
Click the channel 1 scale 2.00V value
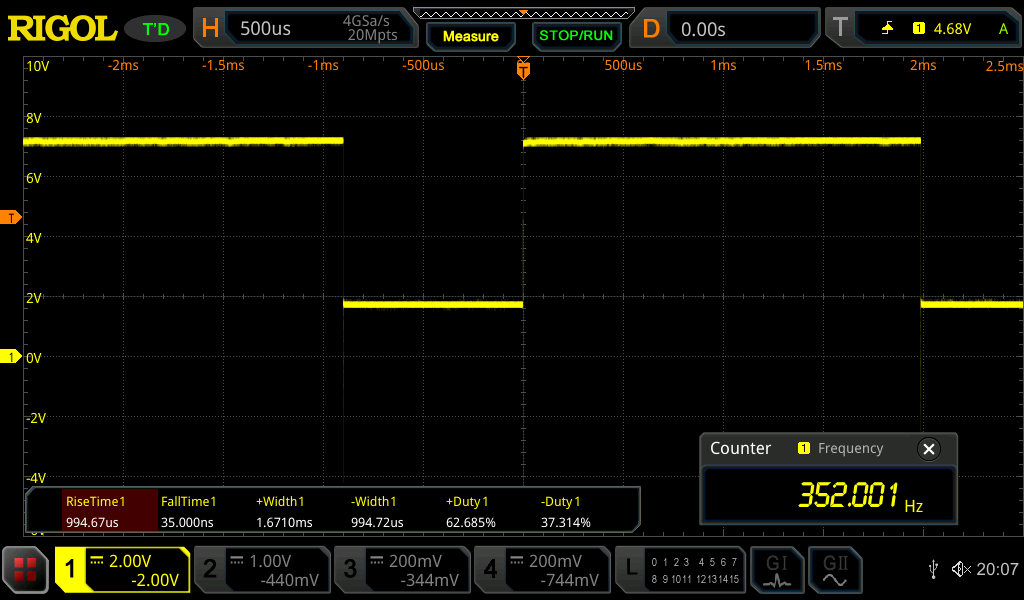pos(130,561)
